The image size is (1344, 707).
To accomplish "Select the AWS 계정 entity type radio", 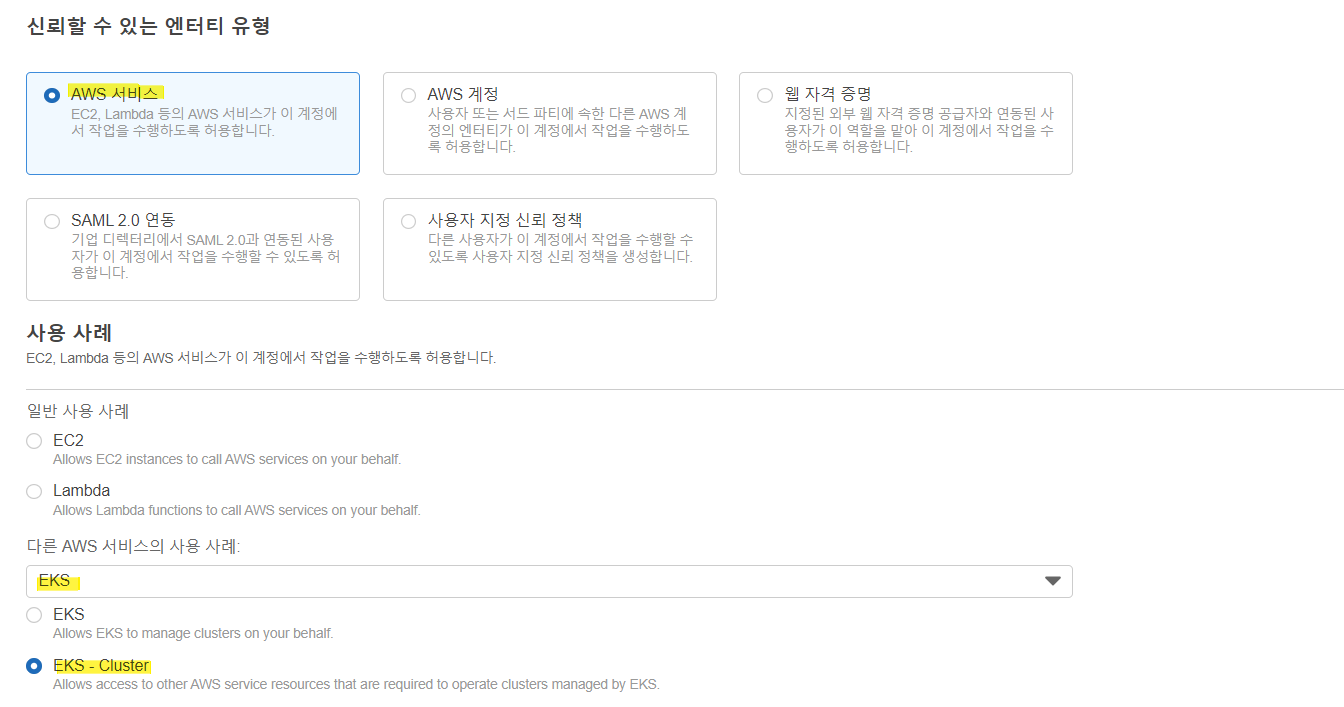I will [x=408, y=95].
